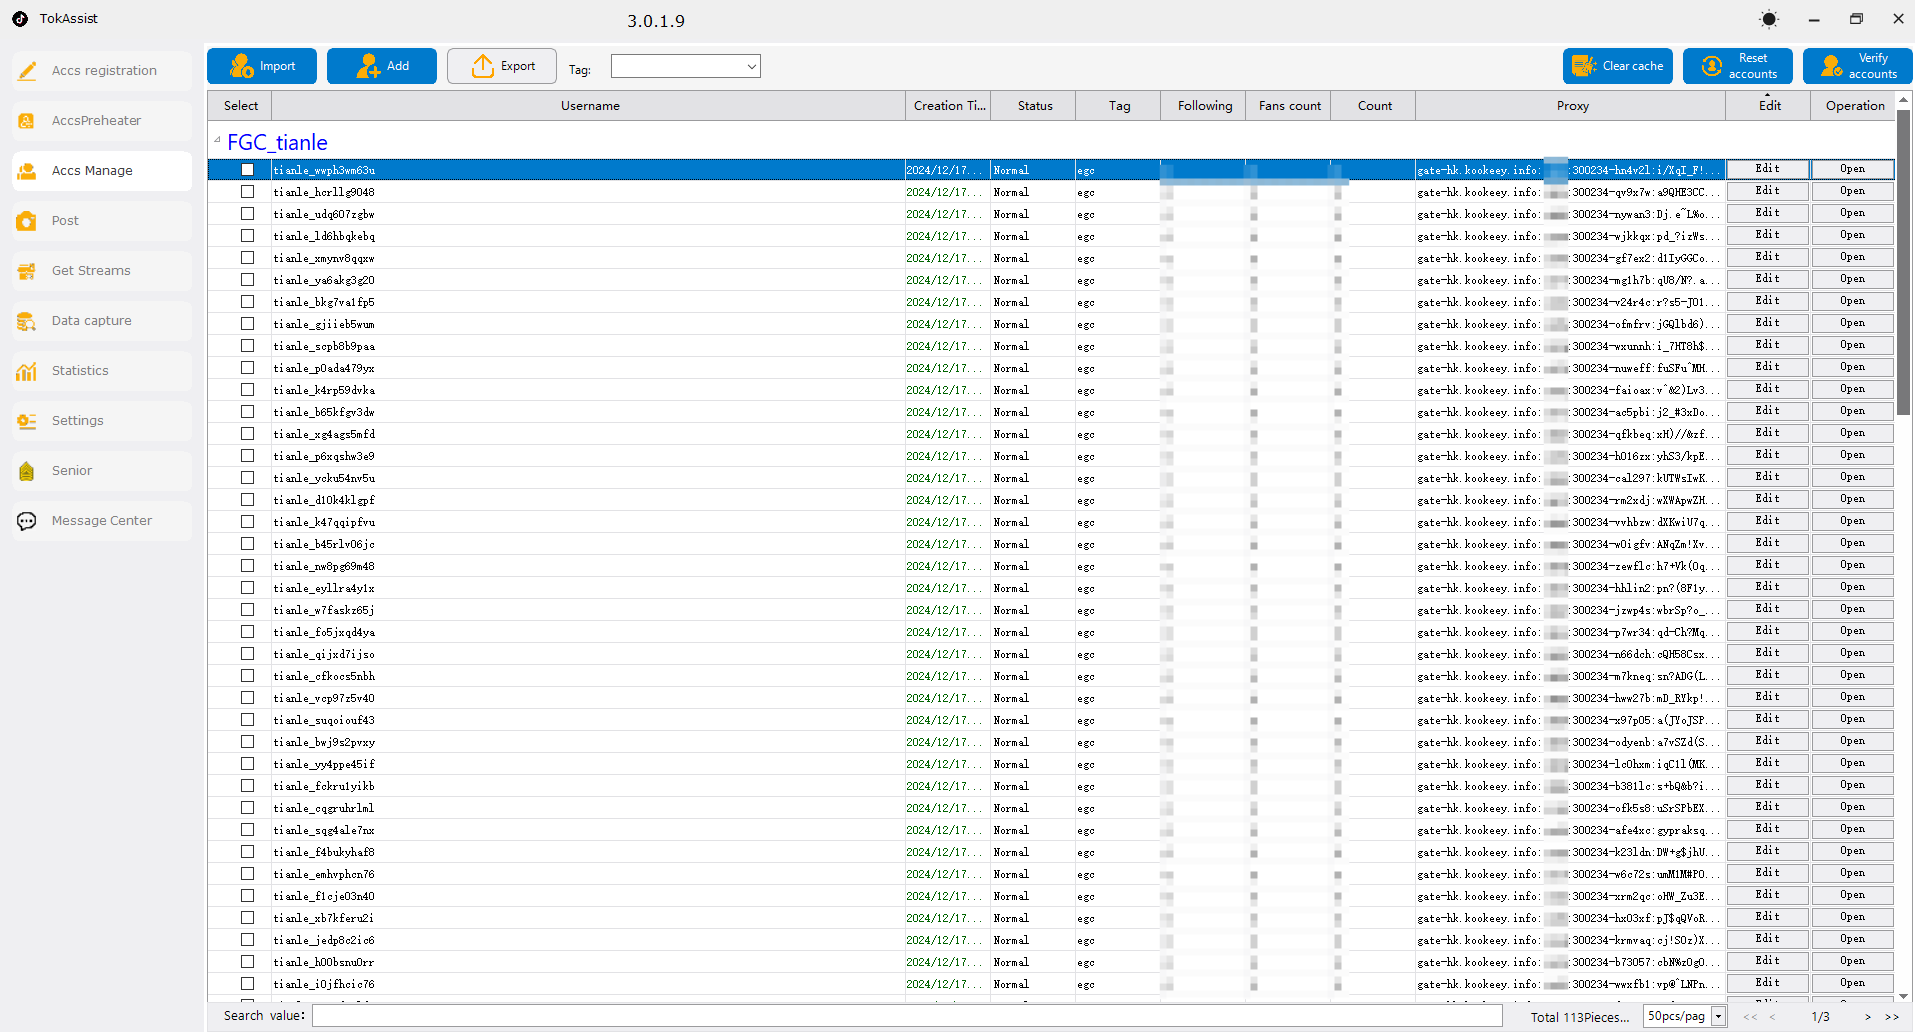Open the Get Streams icon
This screenshot has width=1915, height=1033.
[27, 271]
